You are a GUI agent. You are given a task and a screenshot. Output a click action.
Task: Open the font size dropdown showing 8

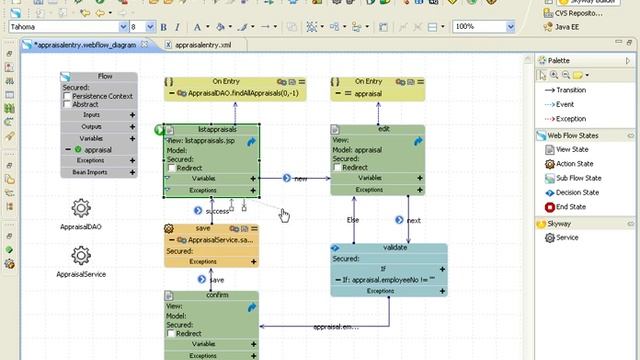[x=150, y=27]
